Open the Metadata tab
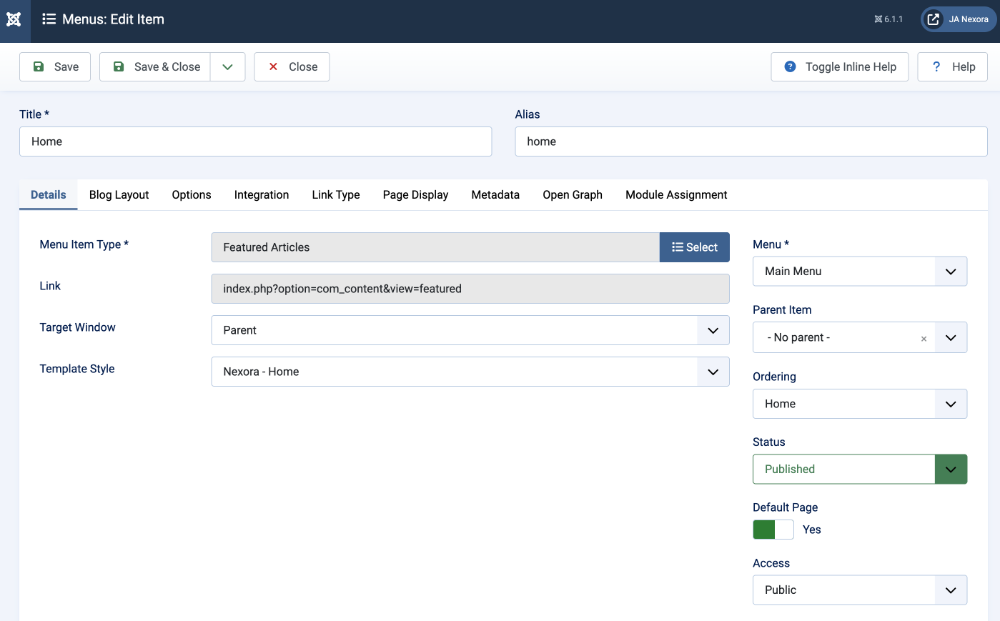 point(496,194)
